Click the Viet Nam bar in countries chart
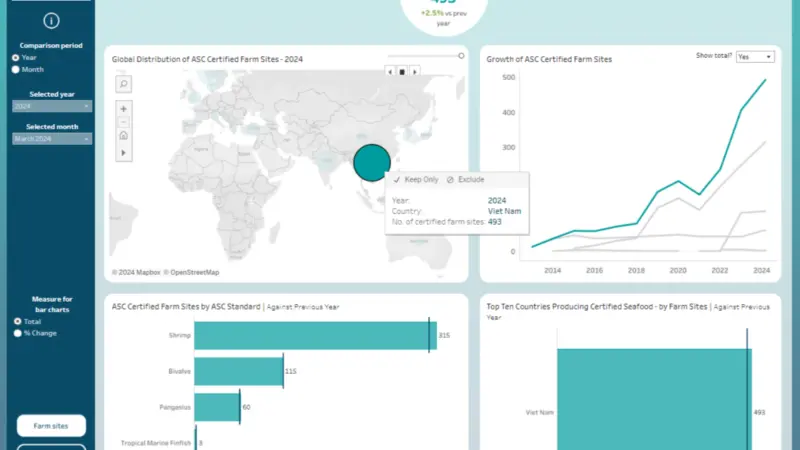This screenshot has width=800, height=450. 654,399
